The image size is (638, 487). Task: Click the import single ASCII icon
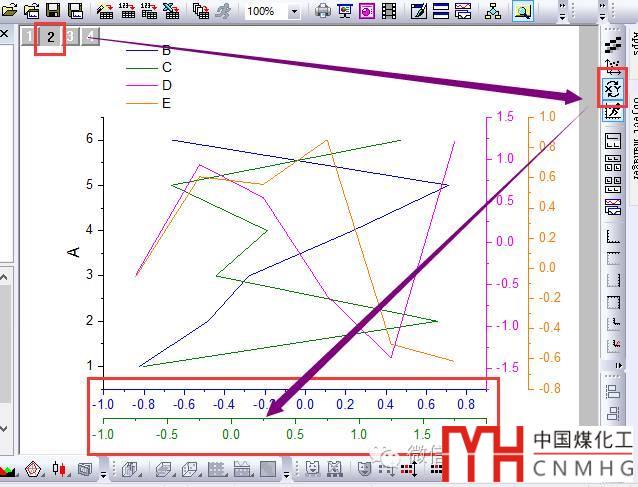(x=127, y=10)
